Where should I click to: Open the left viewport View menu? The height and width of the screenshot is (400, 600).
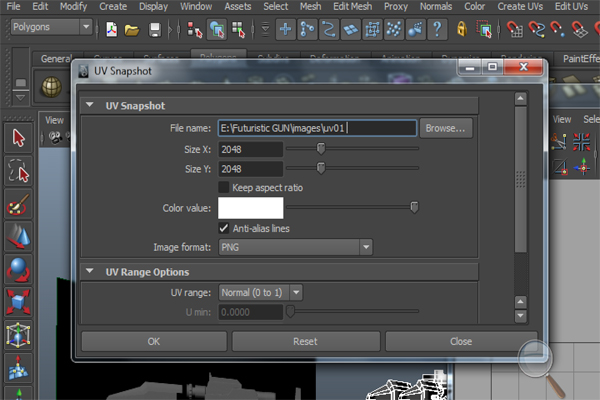(x=54, y=120)
